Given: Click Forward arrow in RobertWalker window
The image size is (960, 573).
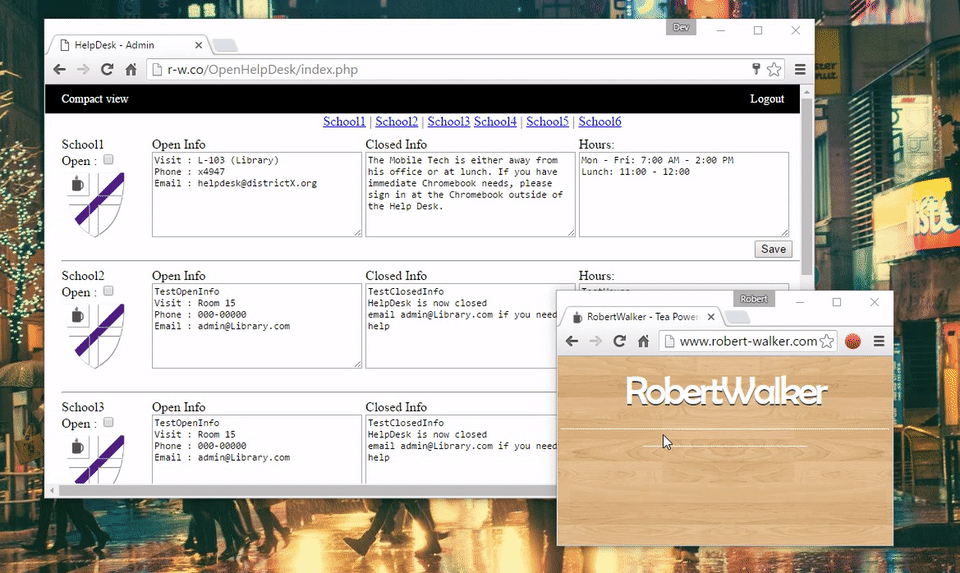Looking at the screenshot, I should (596, 341).
